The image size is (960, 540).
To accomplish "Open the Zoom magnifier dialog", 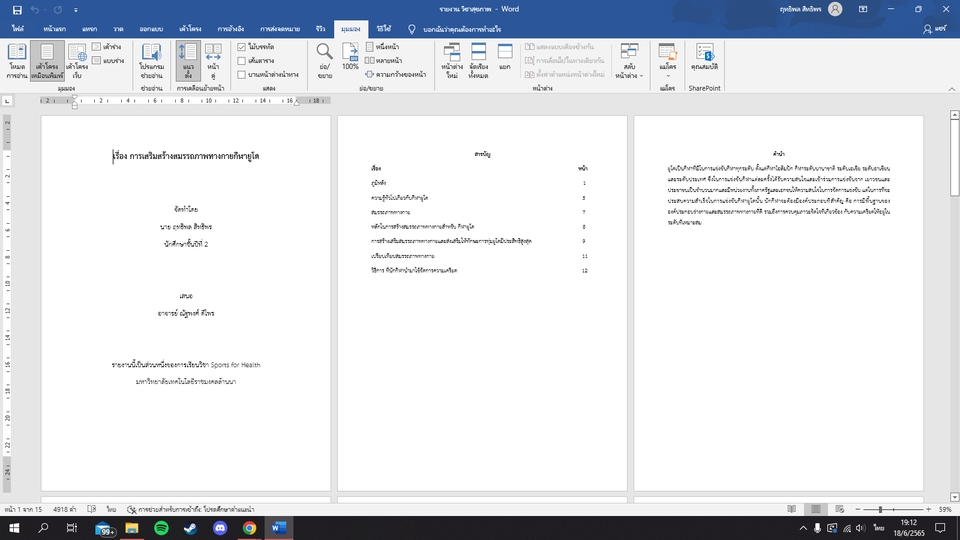I will click(x=324, y=61).
